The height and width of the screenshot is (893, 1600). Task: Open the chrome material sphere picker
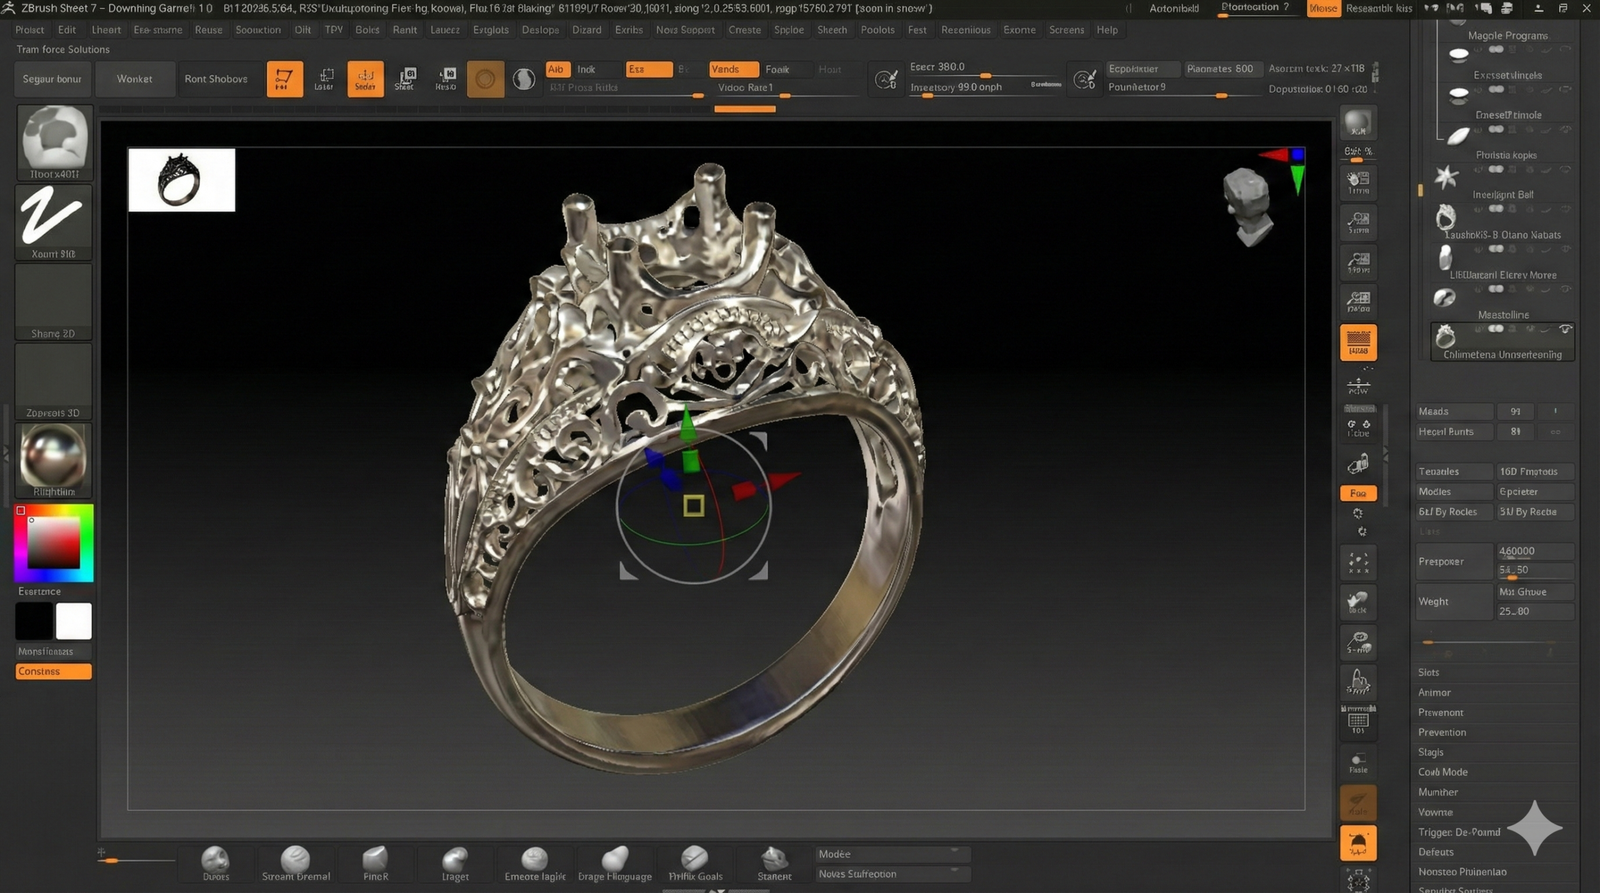(x=53, y=457)
